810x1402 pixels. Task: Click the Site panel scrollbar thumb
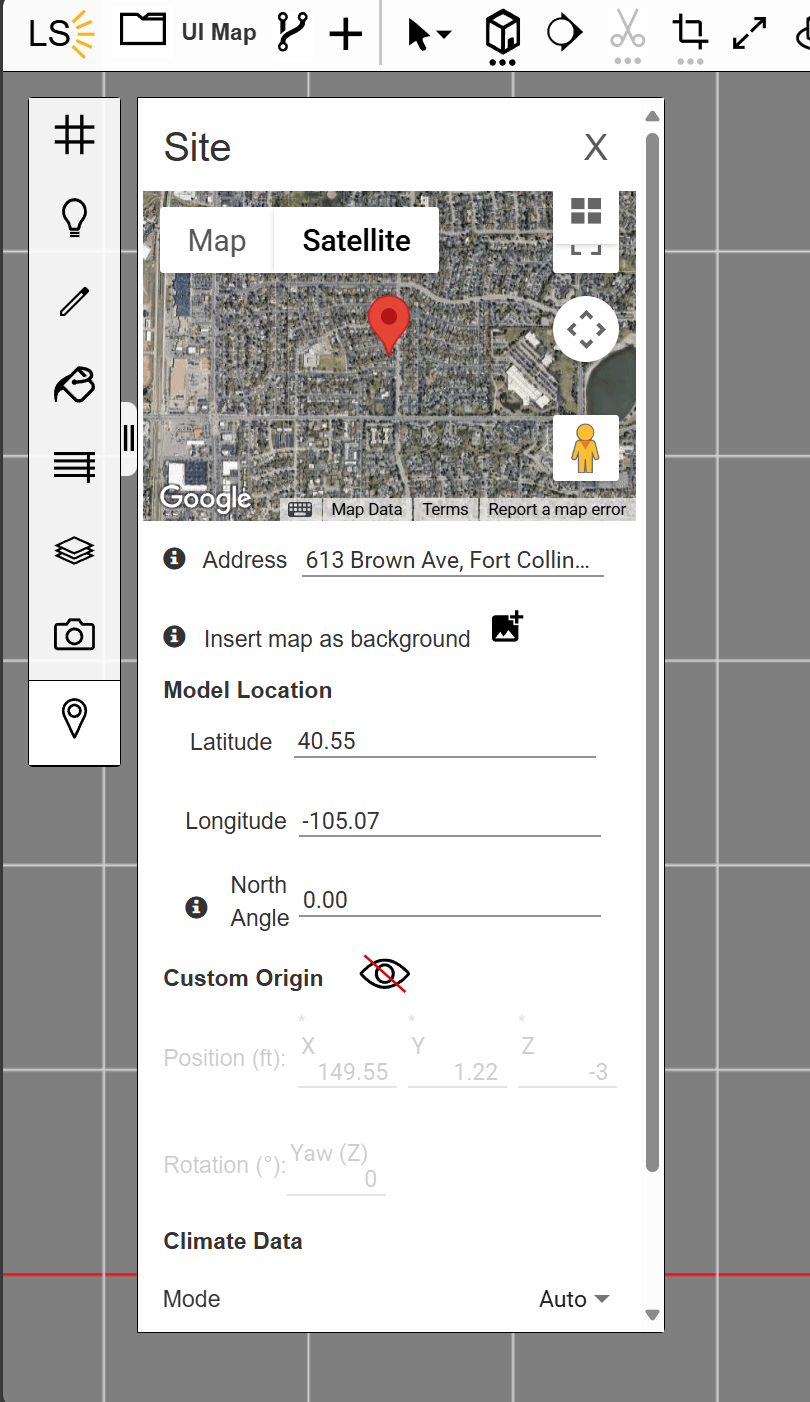(652, 652)
